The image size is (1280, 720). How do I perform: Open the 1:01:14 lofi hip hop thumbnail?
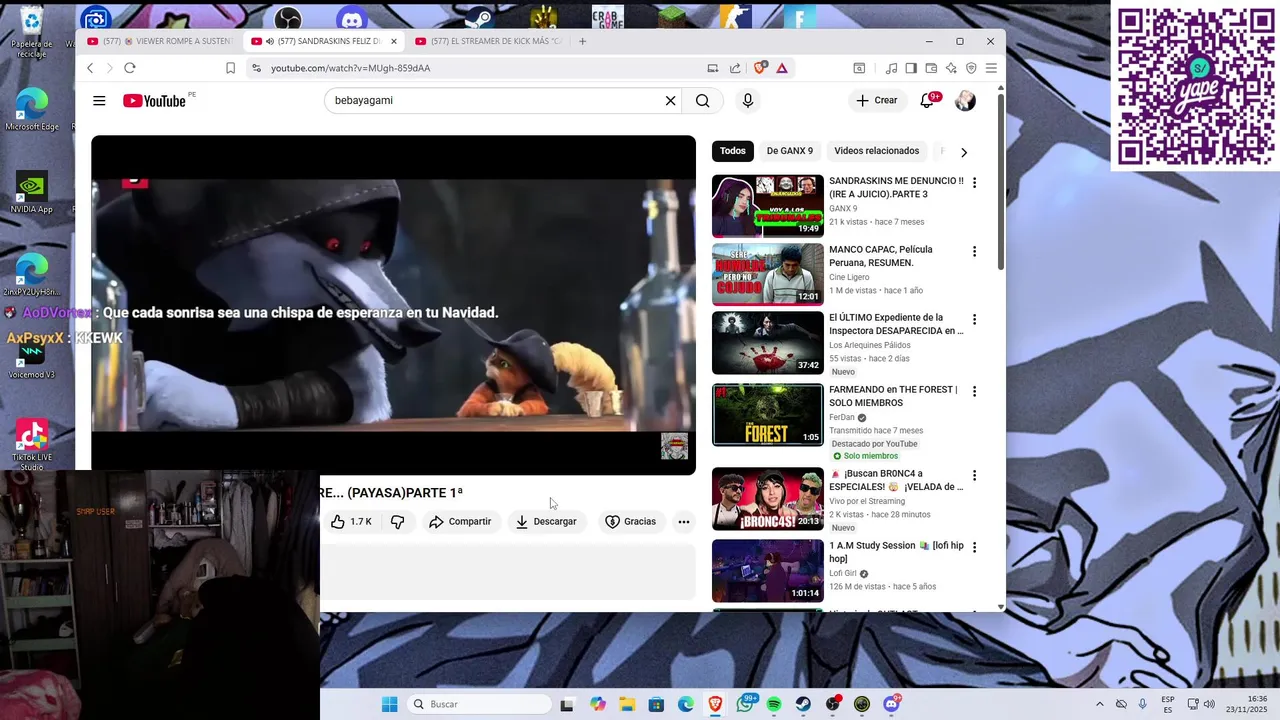(x=768, y=570)
